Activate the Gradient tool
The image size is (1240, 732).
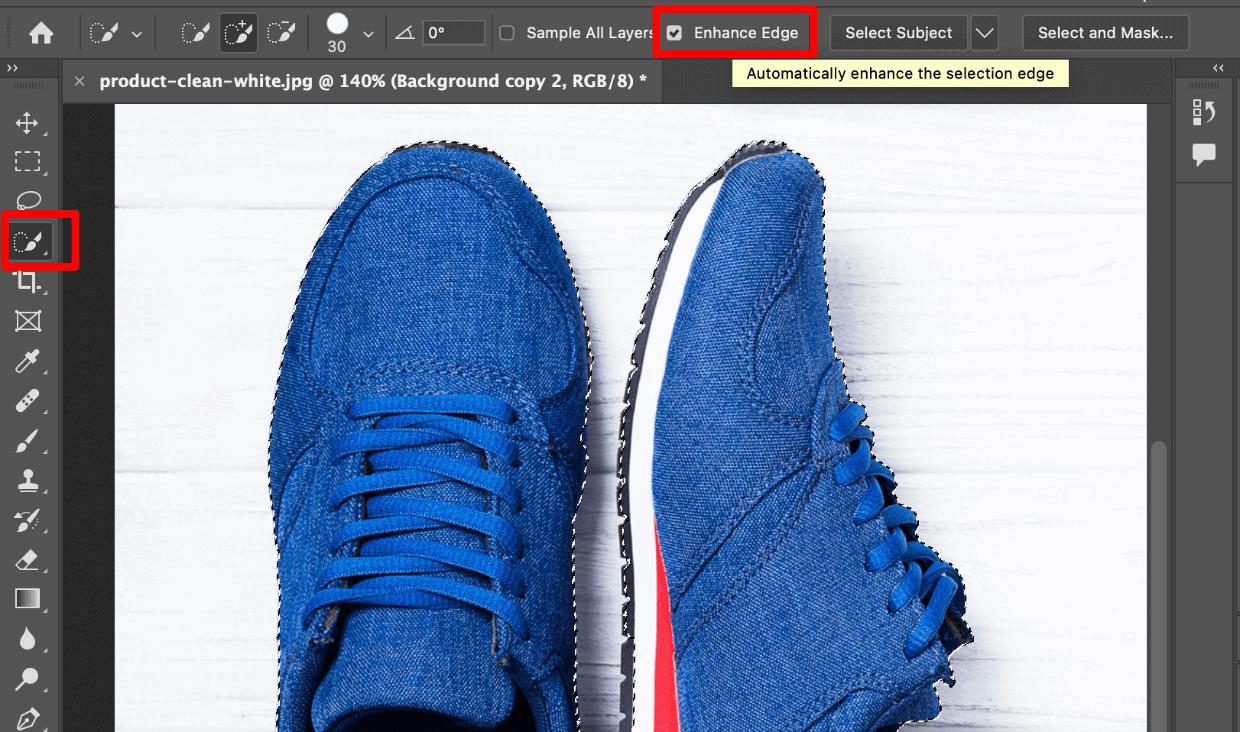pyautogui.click(x=29, y=598)
